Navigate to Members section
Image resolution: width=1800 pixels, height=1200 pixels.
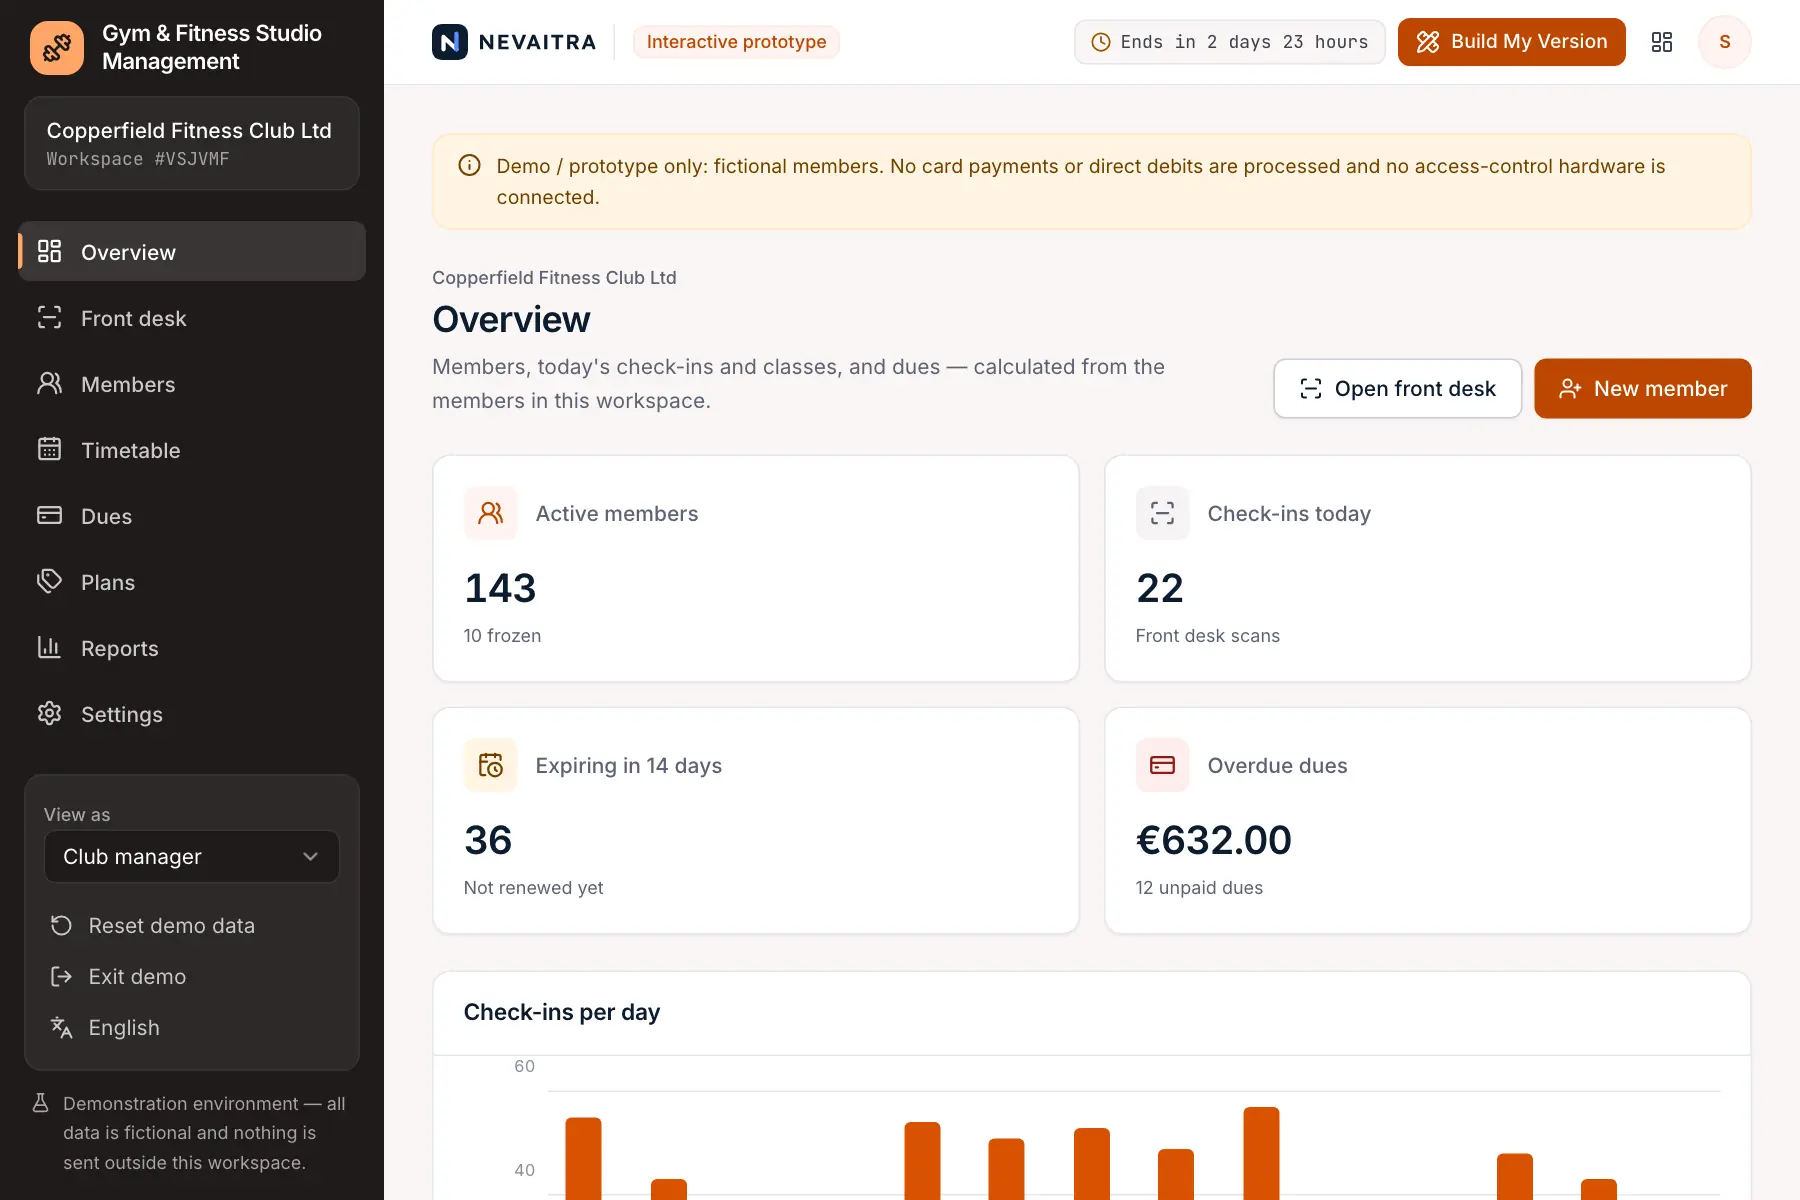(192, 384)
